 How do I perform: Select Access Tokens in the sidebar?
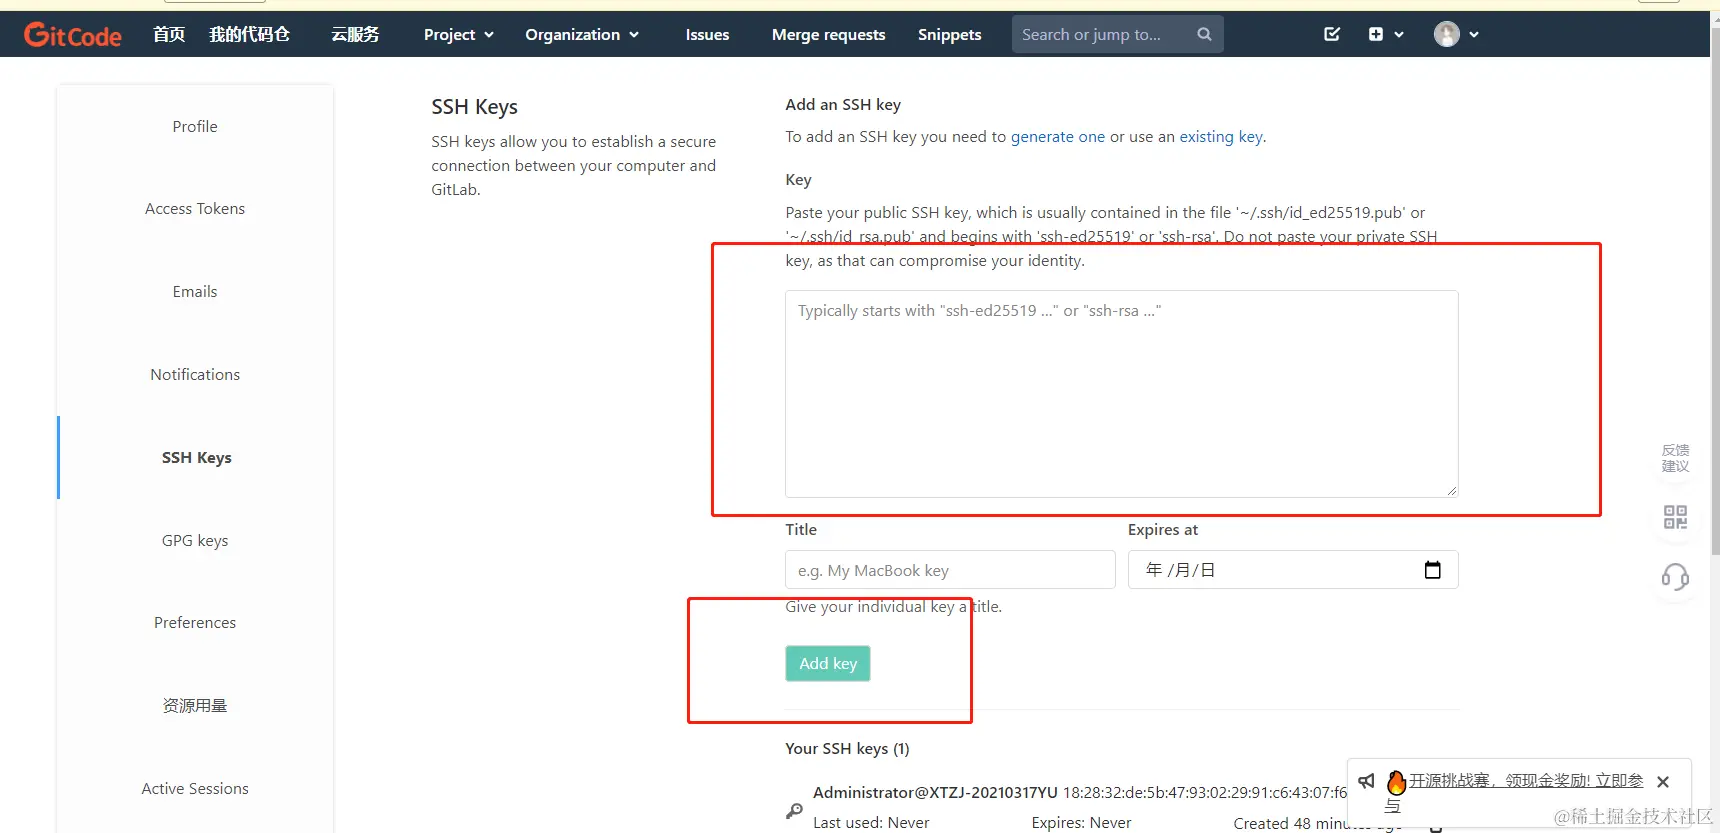point(195,209)
